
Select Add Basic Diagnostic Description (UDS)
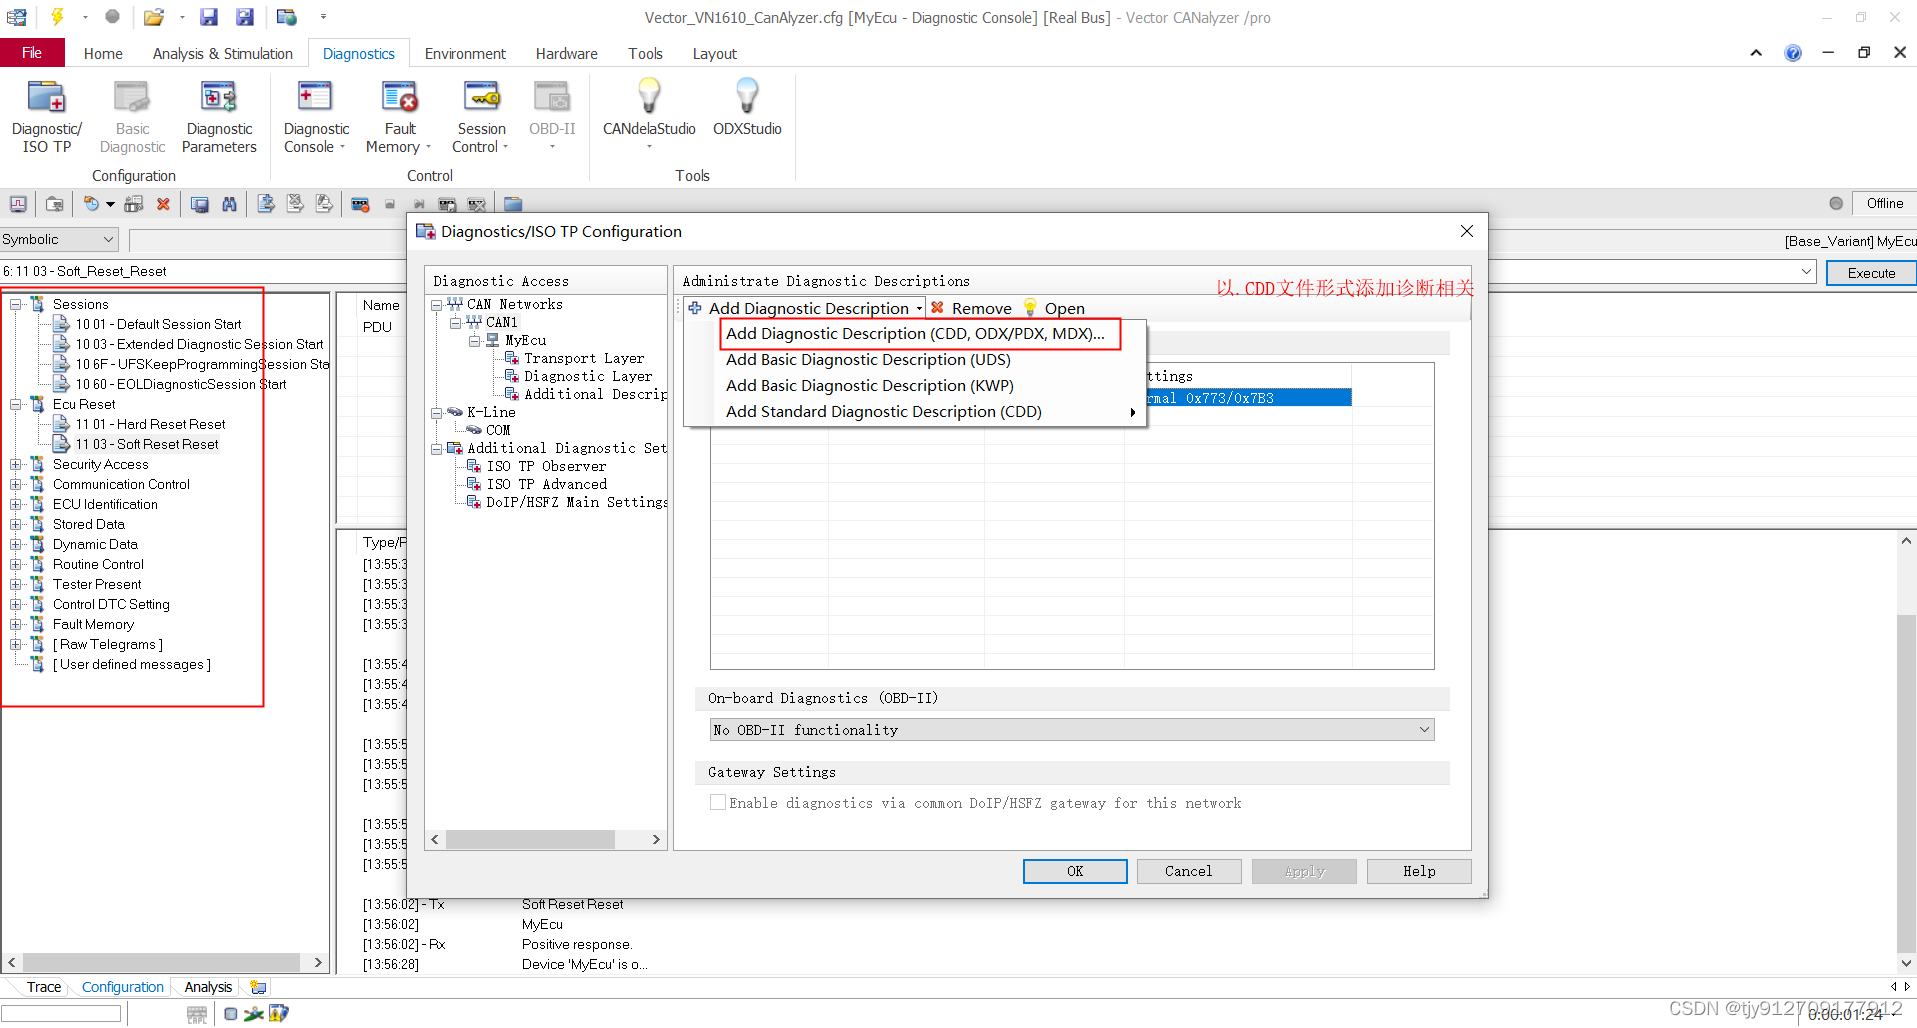click(x=868, y=360)
